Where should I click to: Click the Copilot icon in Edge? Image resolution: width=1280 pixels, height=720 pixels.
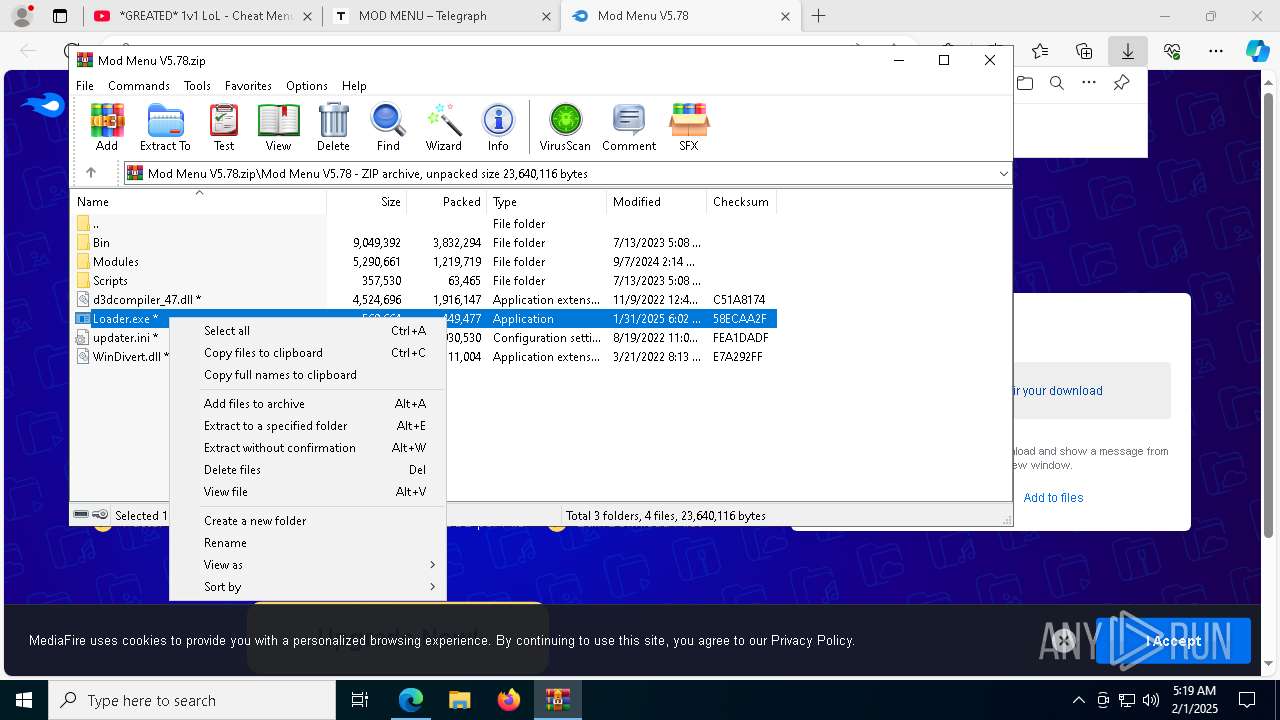(x=1257, y=51)
